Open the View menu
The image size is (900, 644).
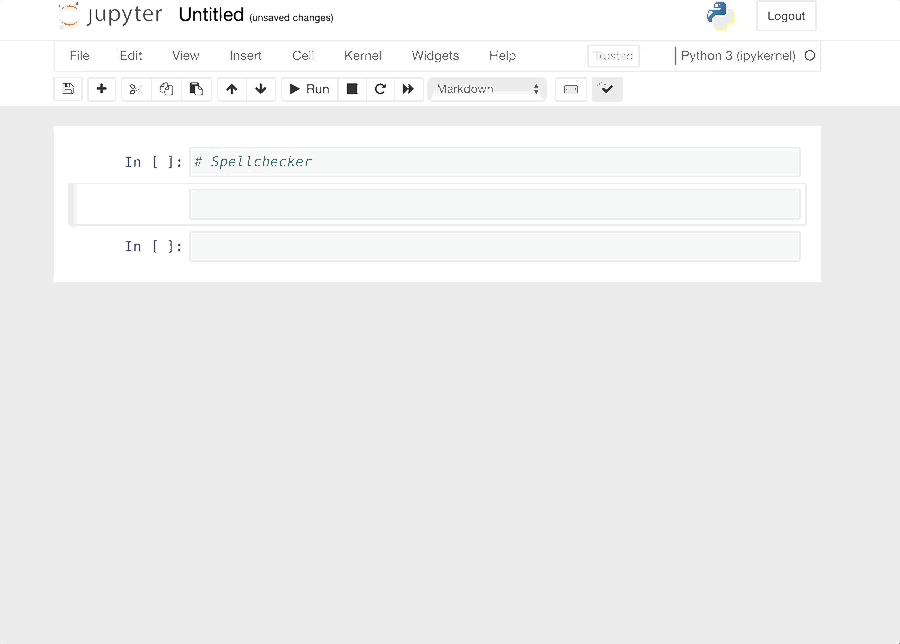point(185,56)
